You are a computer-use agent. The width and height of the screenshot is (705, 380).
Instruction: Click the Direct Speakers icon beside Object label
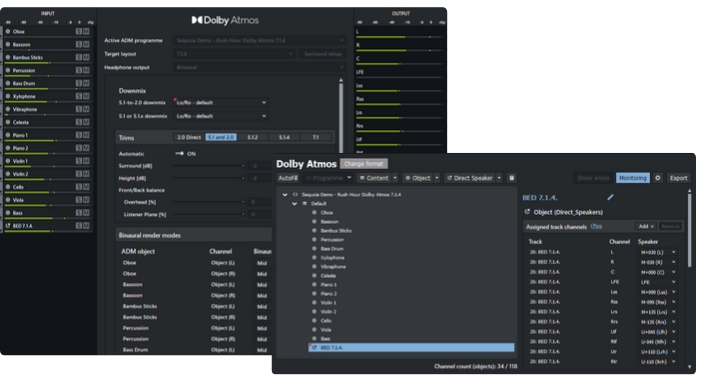point(527,212)
